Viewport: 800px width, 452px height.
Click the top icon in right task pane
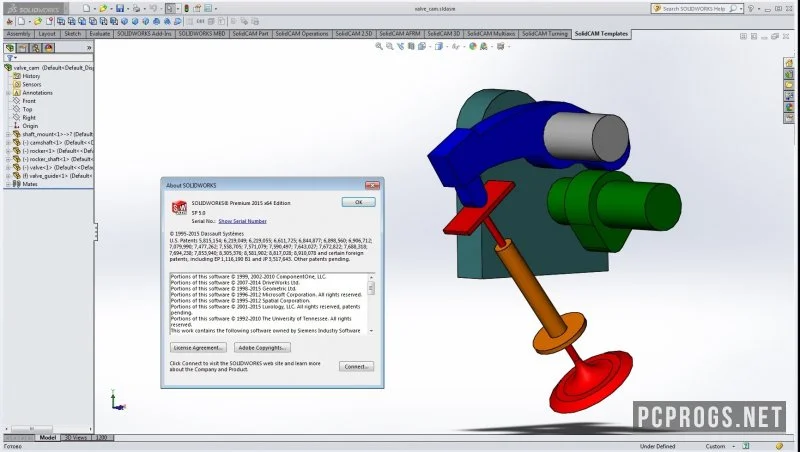point(789,63)
